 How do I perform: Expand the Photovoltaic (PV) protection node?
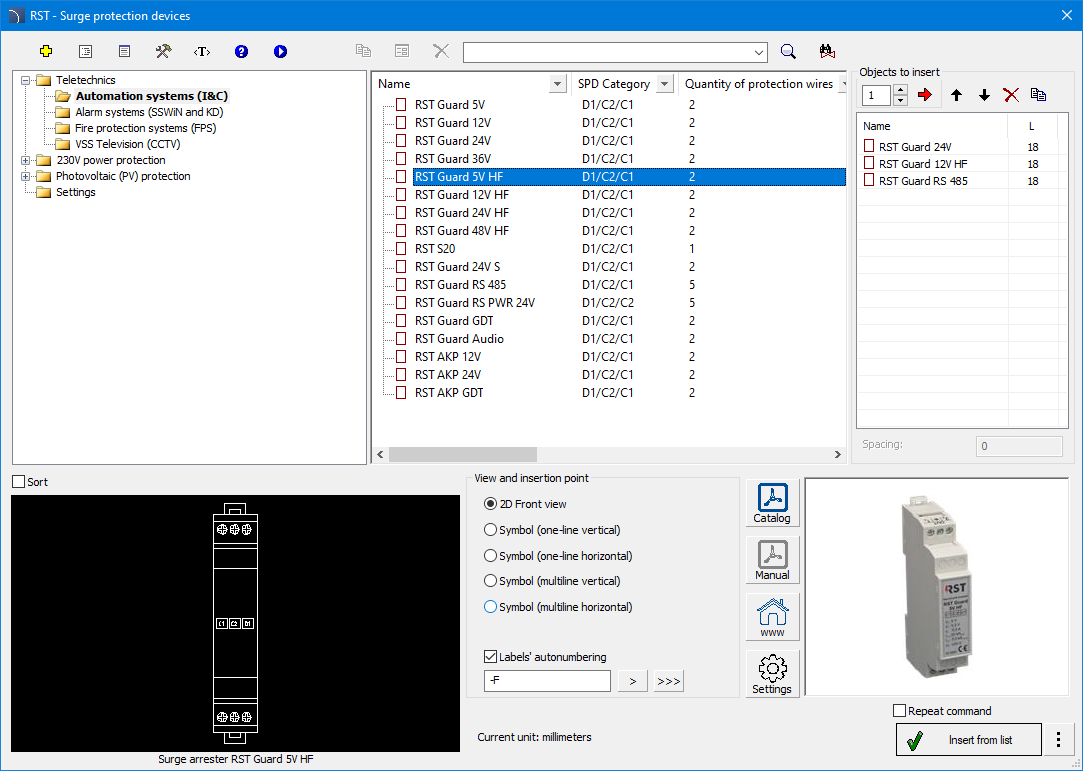click(26, 176)
